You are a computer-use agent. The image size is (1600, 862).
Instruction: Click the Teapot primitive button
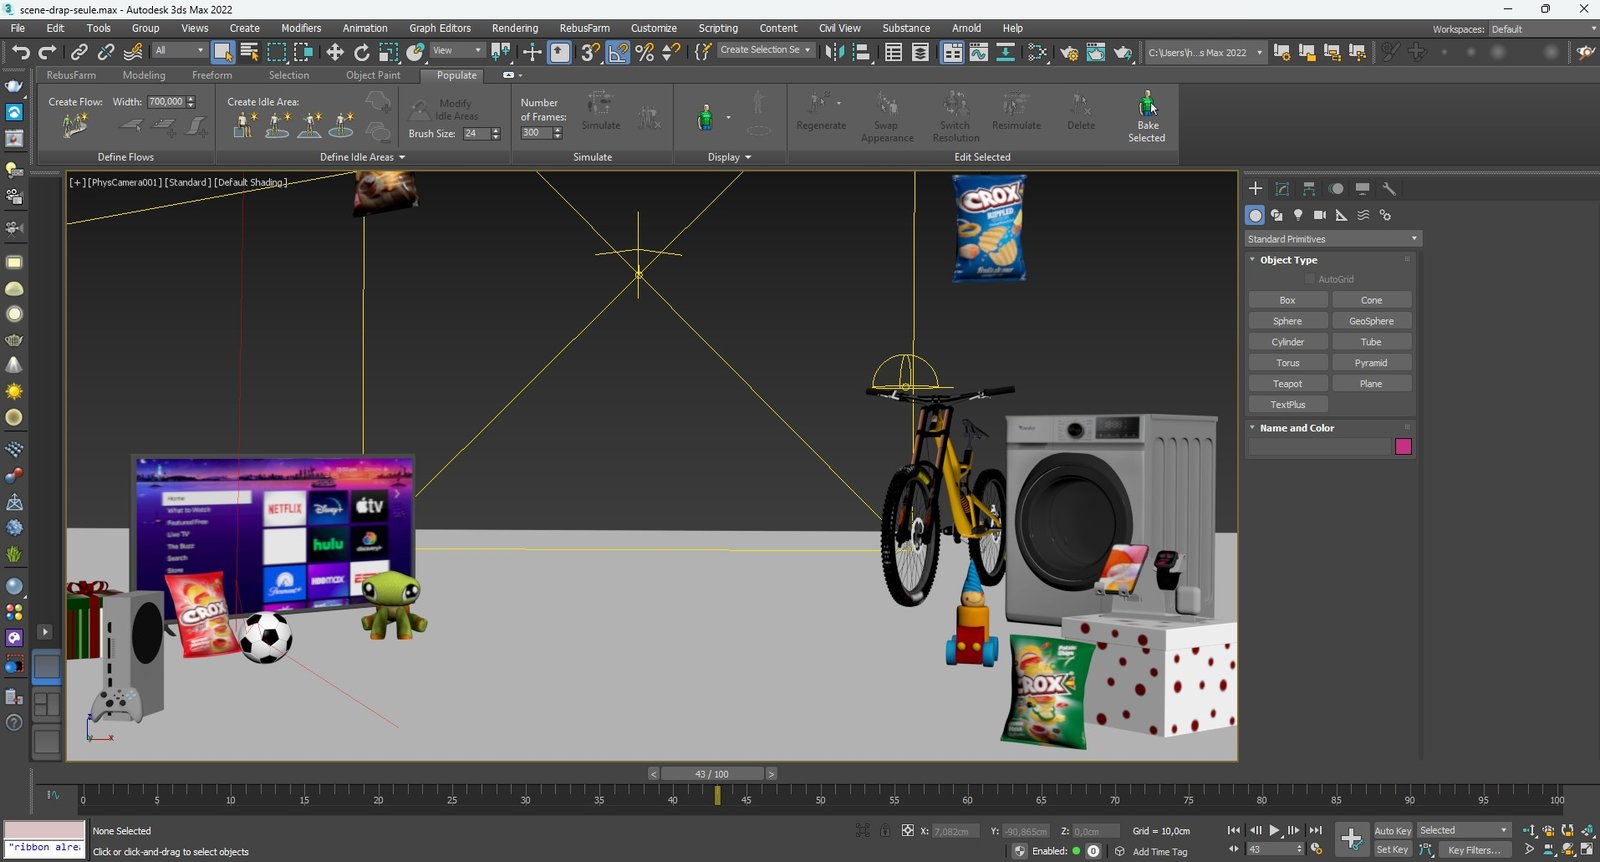pos(1287,384)
